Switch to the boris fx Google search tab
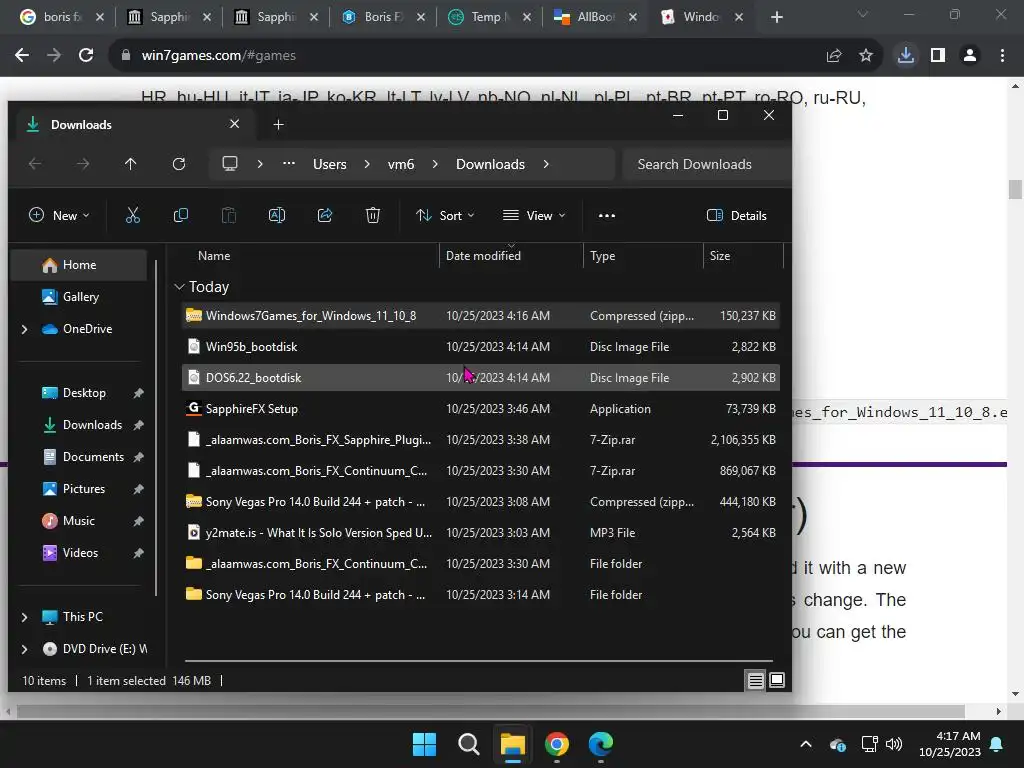1024x768 pixels. [x=62, y=17]
